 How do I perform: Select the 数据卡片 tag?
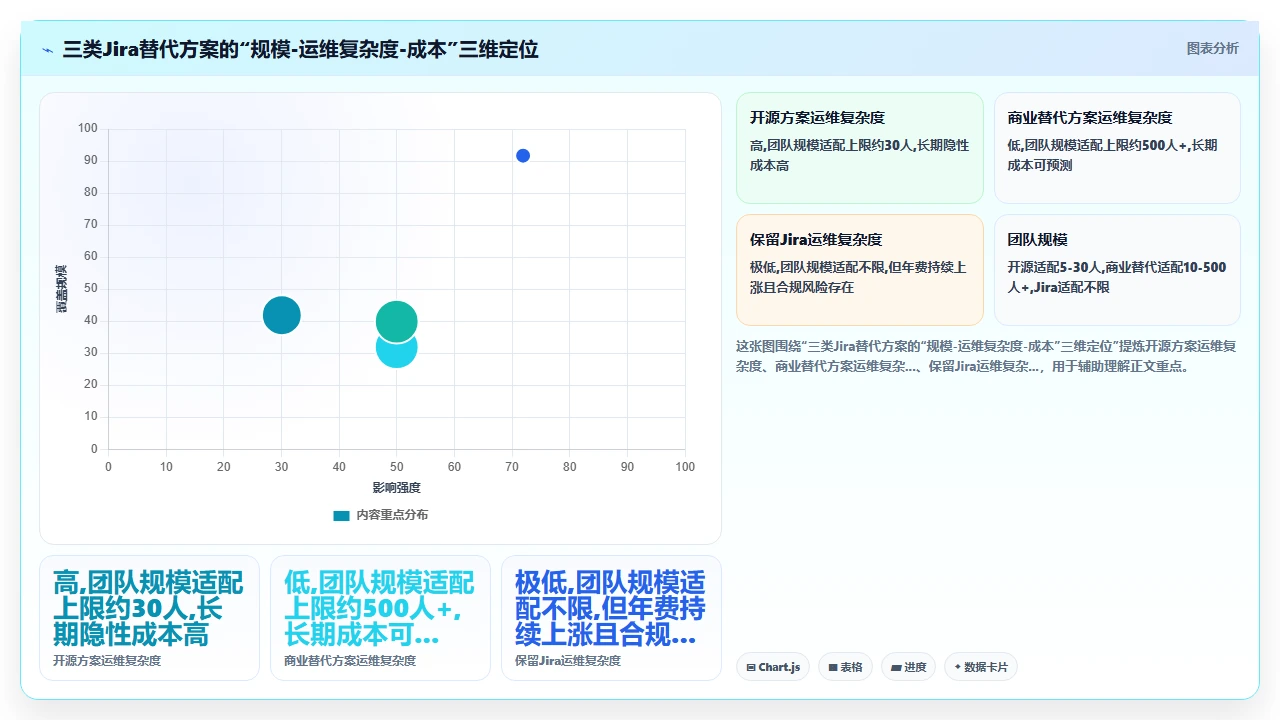point(980,667)
